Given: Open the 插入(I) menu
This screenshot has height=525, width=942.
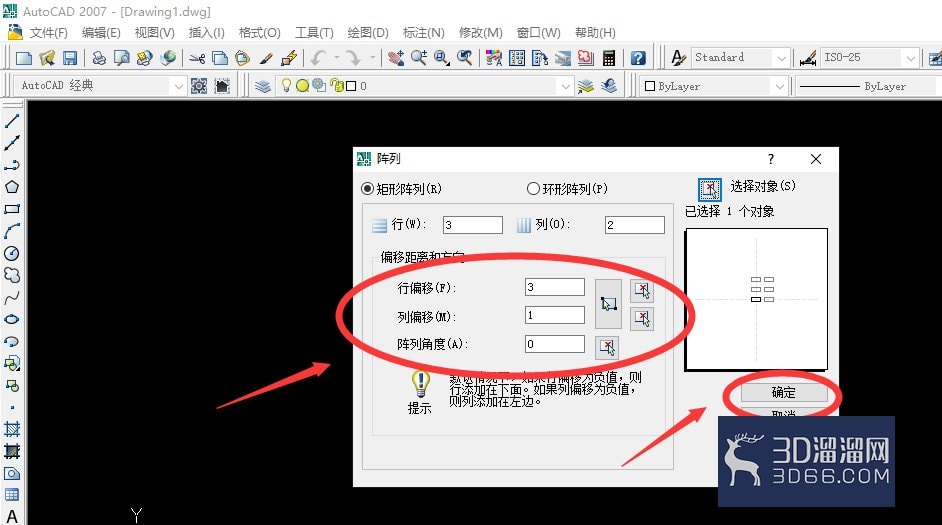Looking at the screenshot, I should tap(206, 32).
